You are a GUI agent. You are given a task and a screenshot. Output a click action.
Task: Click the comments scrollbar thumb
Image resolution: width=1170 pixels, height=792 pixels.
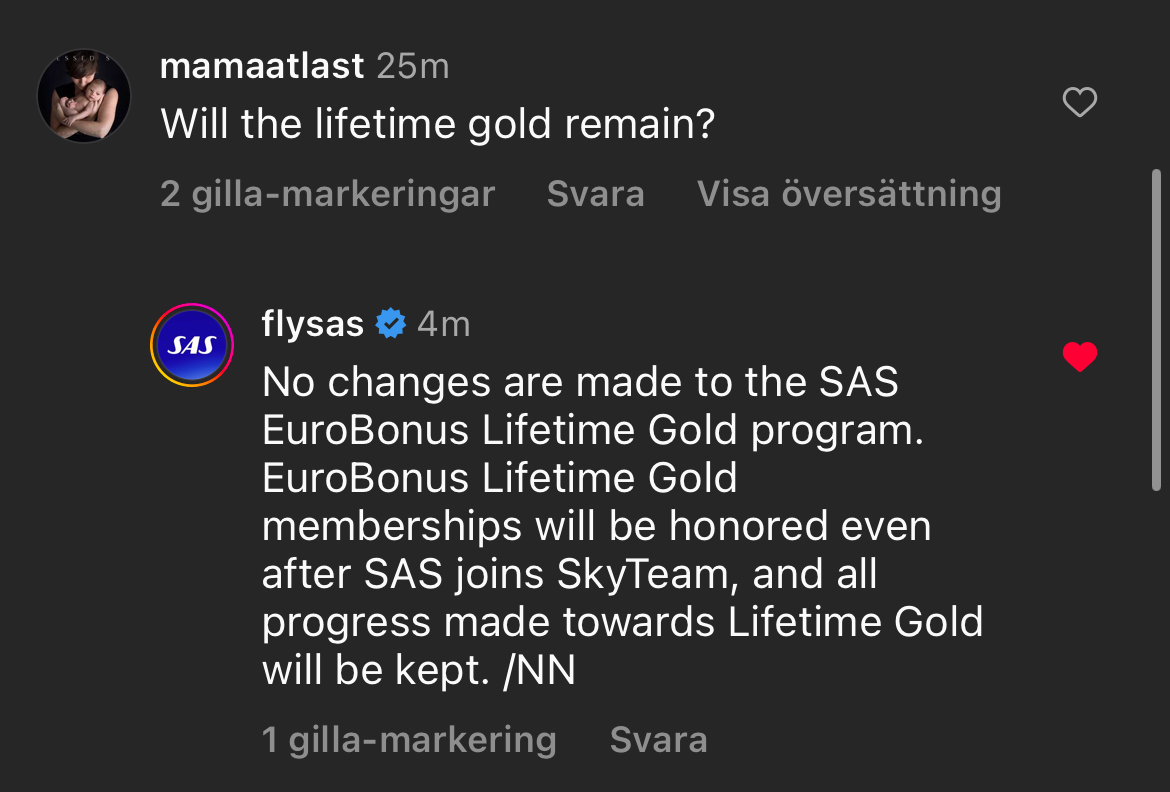tap(1157, 330)
